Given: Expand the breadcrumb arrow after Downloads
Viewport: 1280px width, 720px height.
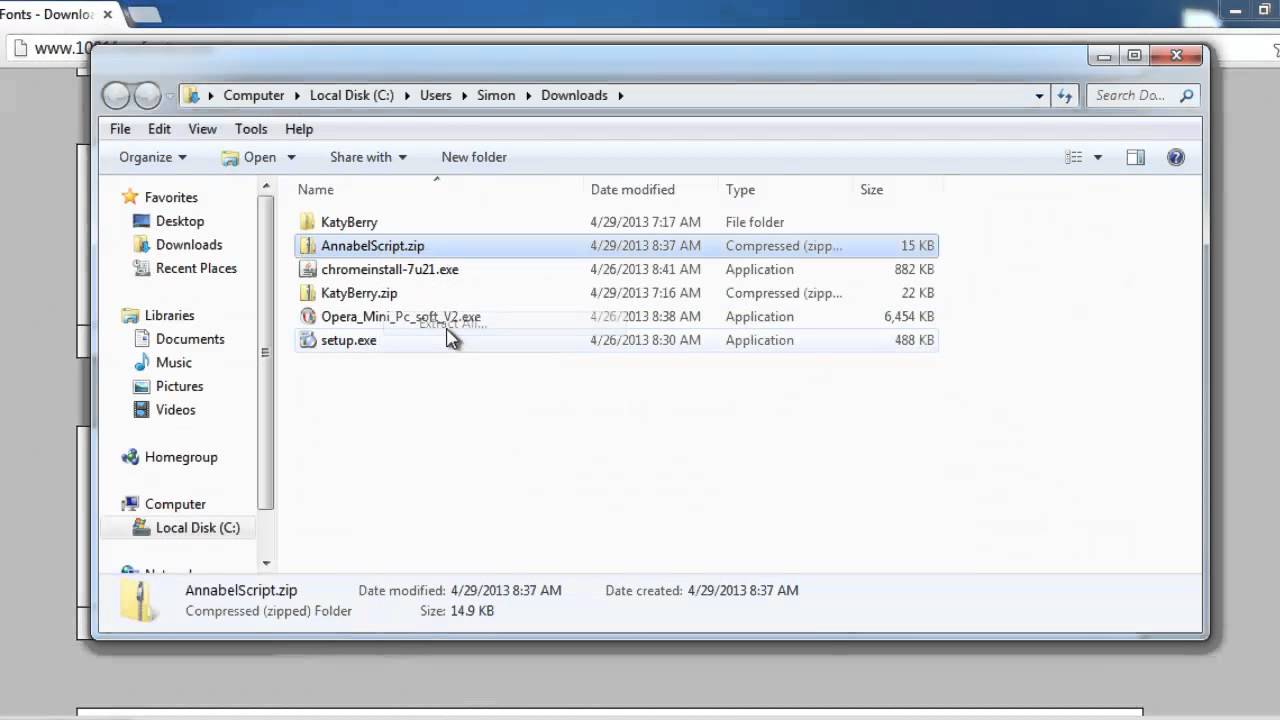Looking at the screenshot, I should click(x=620, y=96).
